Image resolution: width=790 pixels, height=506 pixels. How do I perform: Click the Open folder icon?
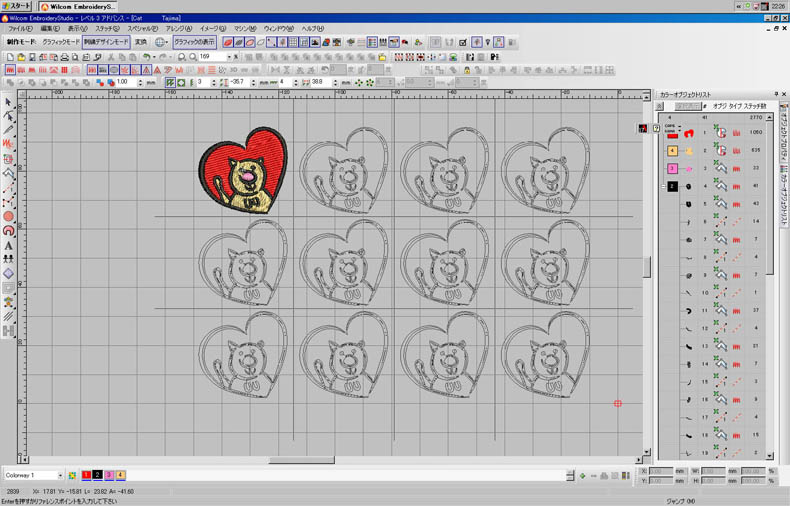pos(21,57)
